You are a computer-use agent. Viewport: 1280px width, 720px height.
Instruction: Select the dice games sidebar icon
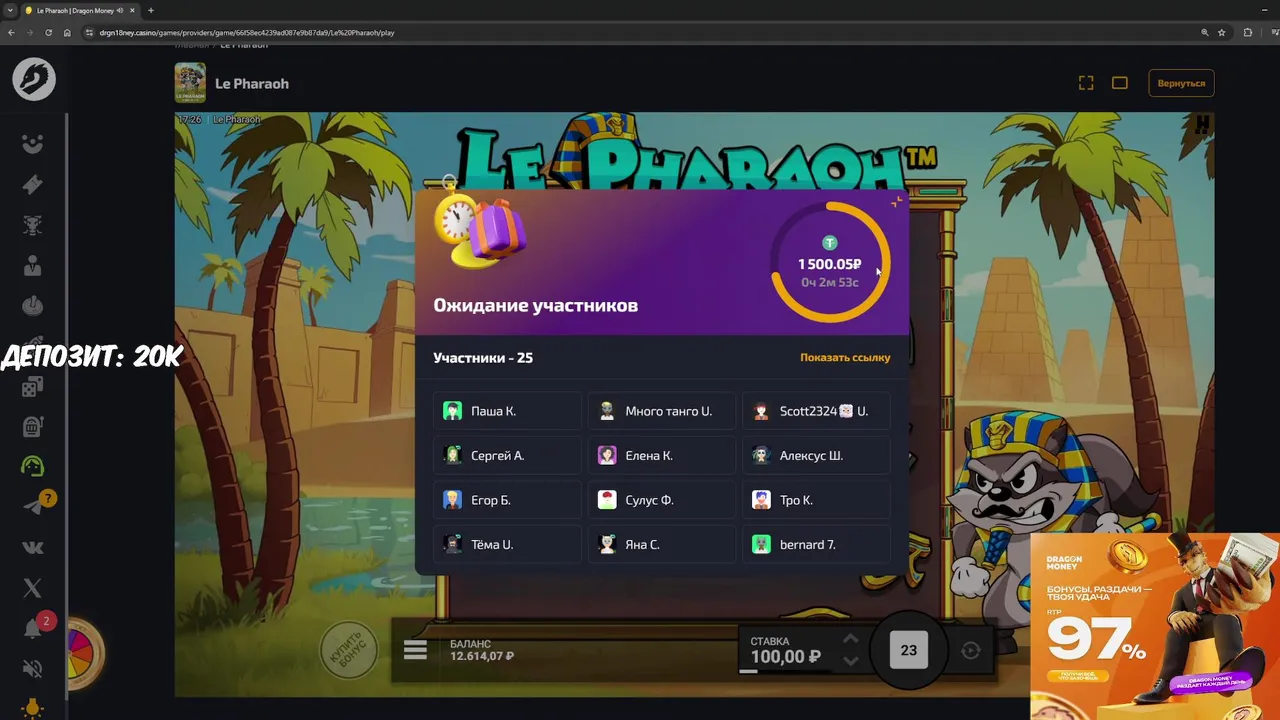33,386
